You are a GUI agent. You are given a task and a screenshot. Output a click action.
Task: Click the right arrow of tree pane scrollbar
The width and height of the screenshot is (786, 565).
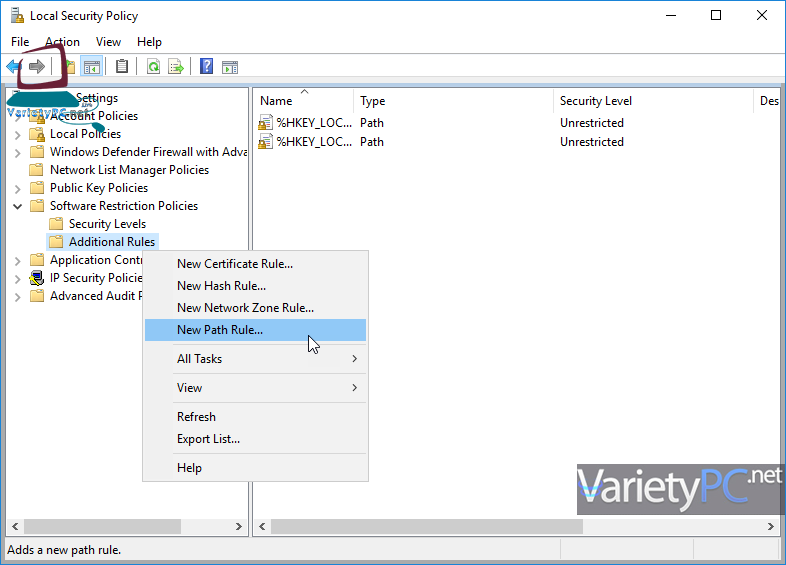click(x=239, y=526)
